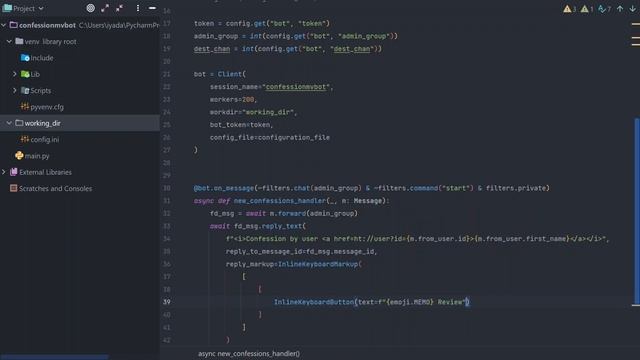Expand External Libraries node
The image size is (640, 360).
coord(4,172)
